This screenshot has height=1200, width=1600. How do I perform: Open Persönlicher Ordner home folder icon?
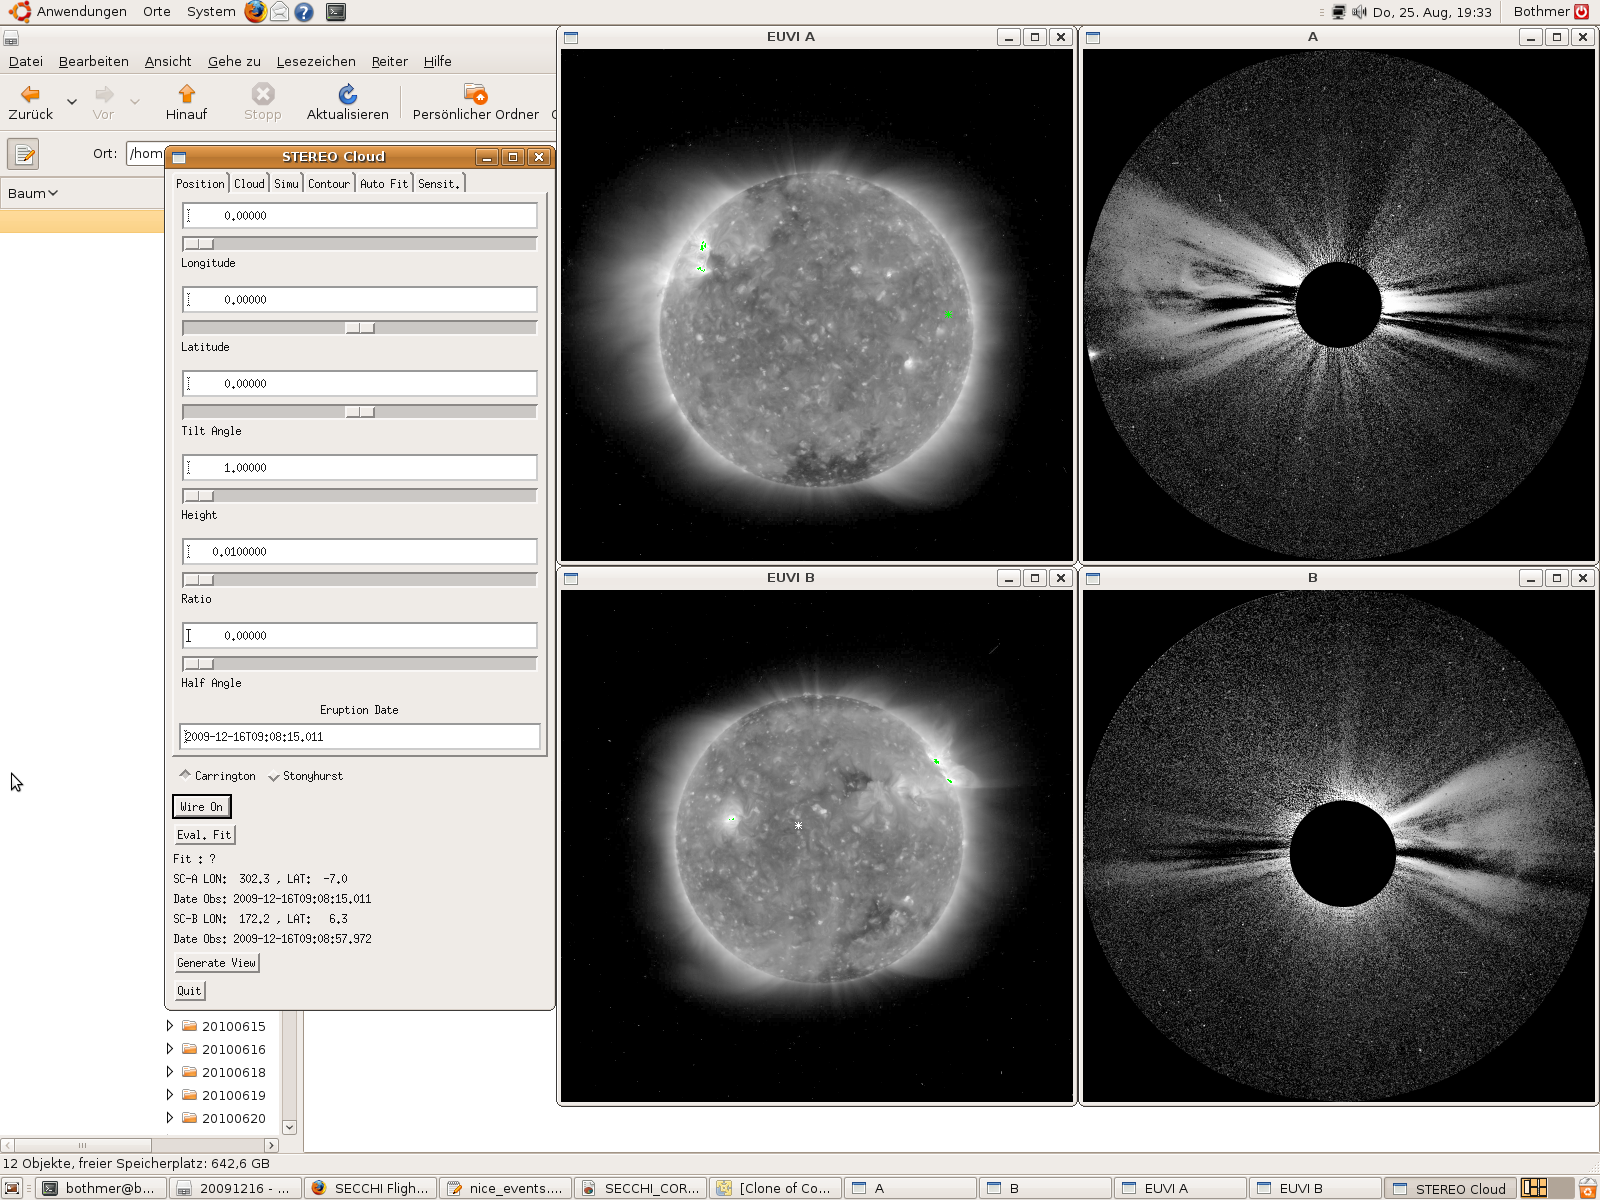[475, 94]
